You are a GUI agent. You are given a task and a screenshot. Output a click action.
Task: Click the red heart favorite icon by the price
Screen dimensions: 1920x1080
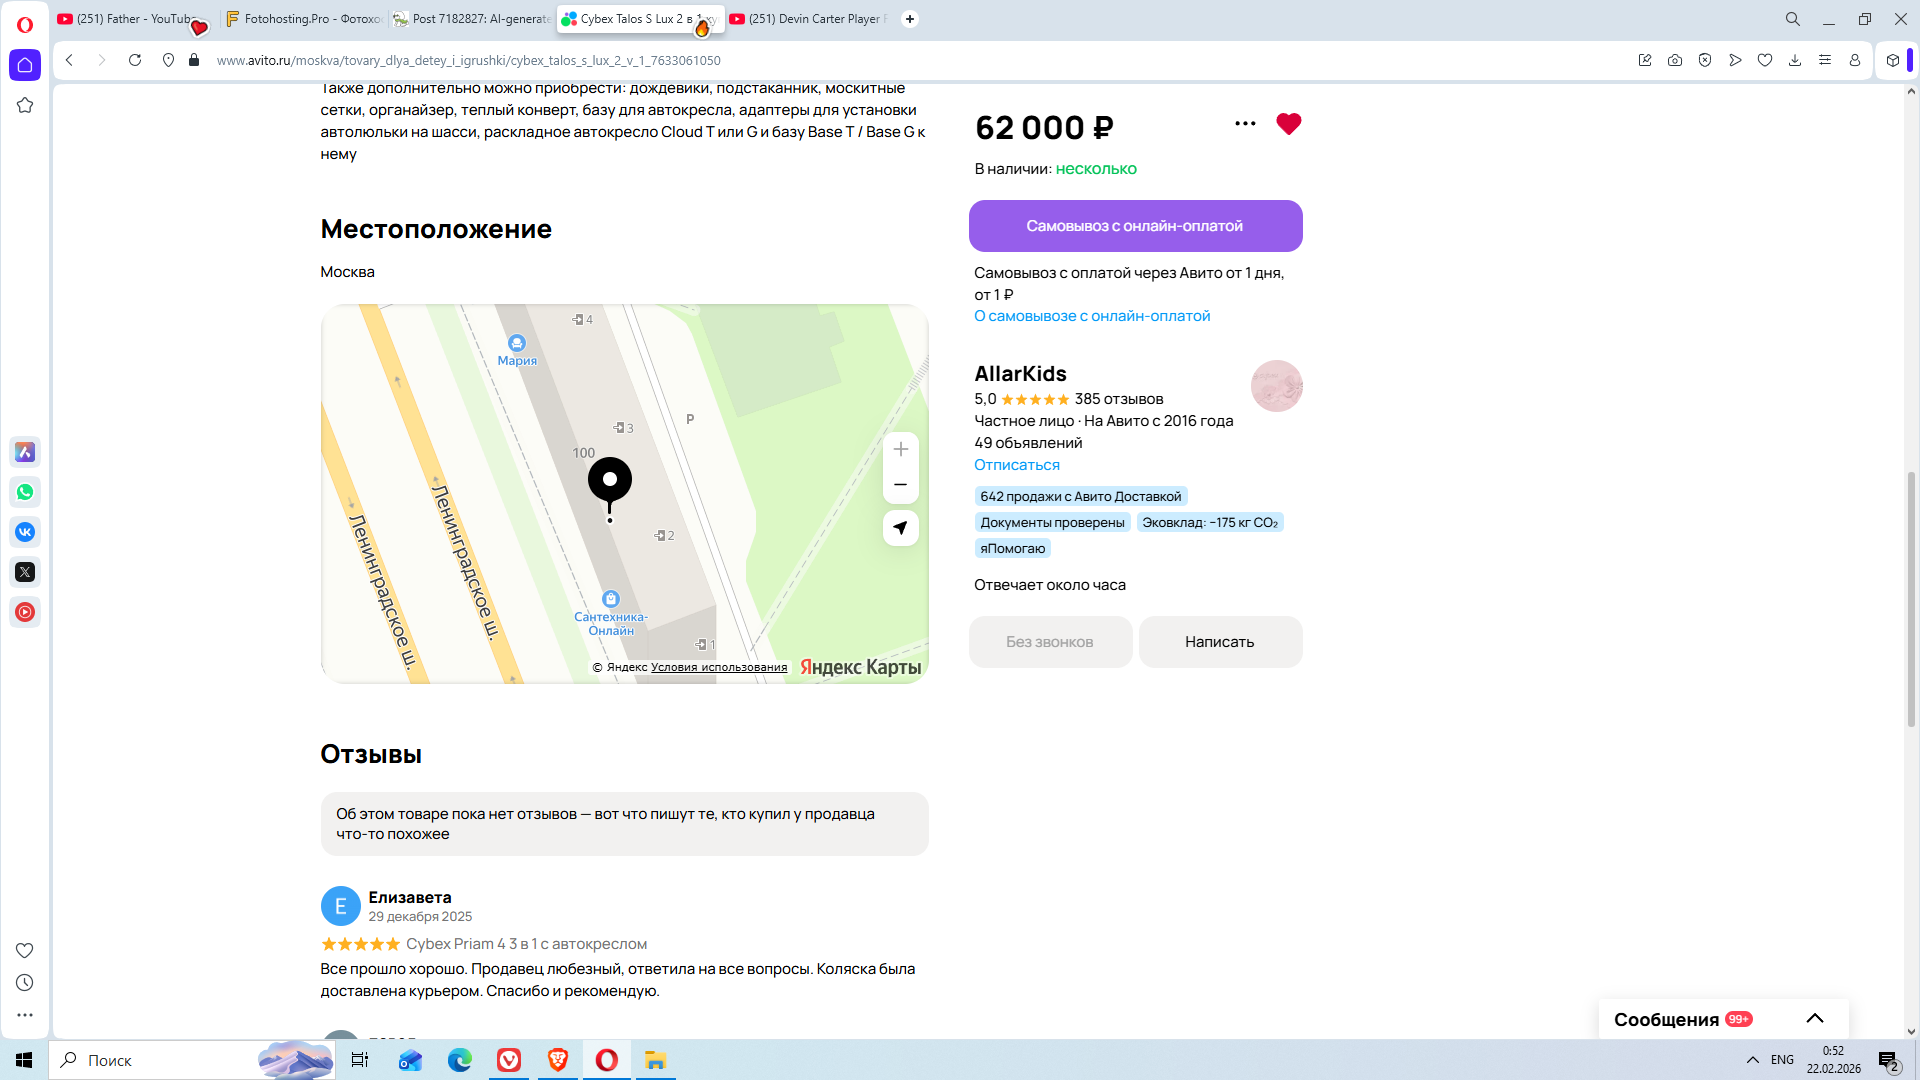coord(1288,124)
